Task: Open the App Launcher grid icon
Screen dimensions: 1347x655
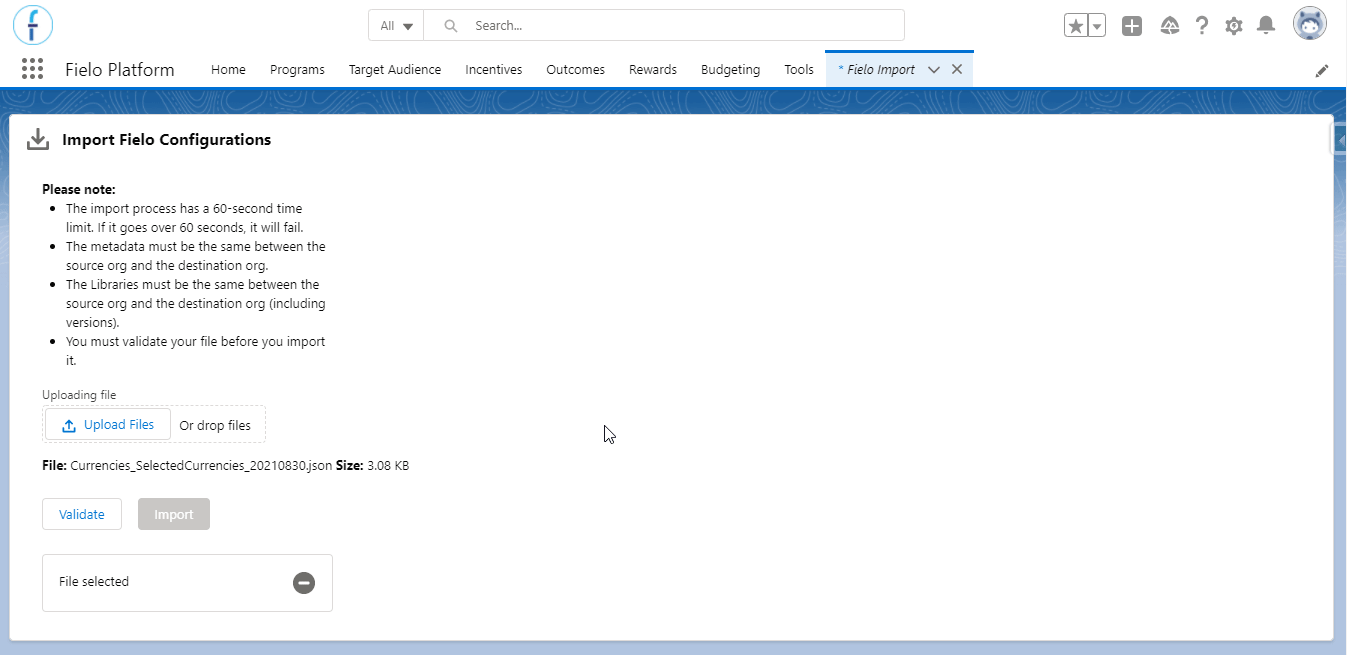Action: [32, 69]
